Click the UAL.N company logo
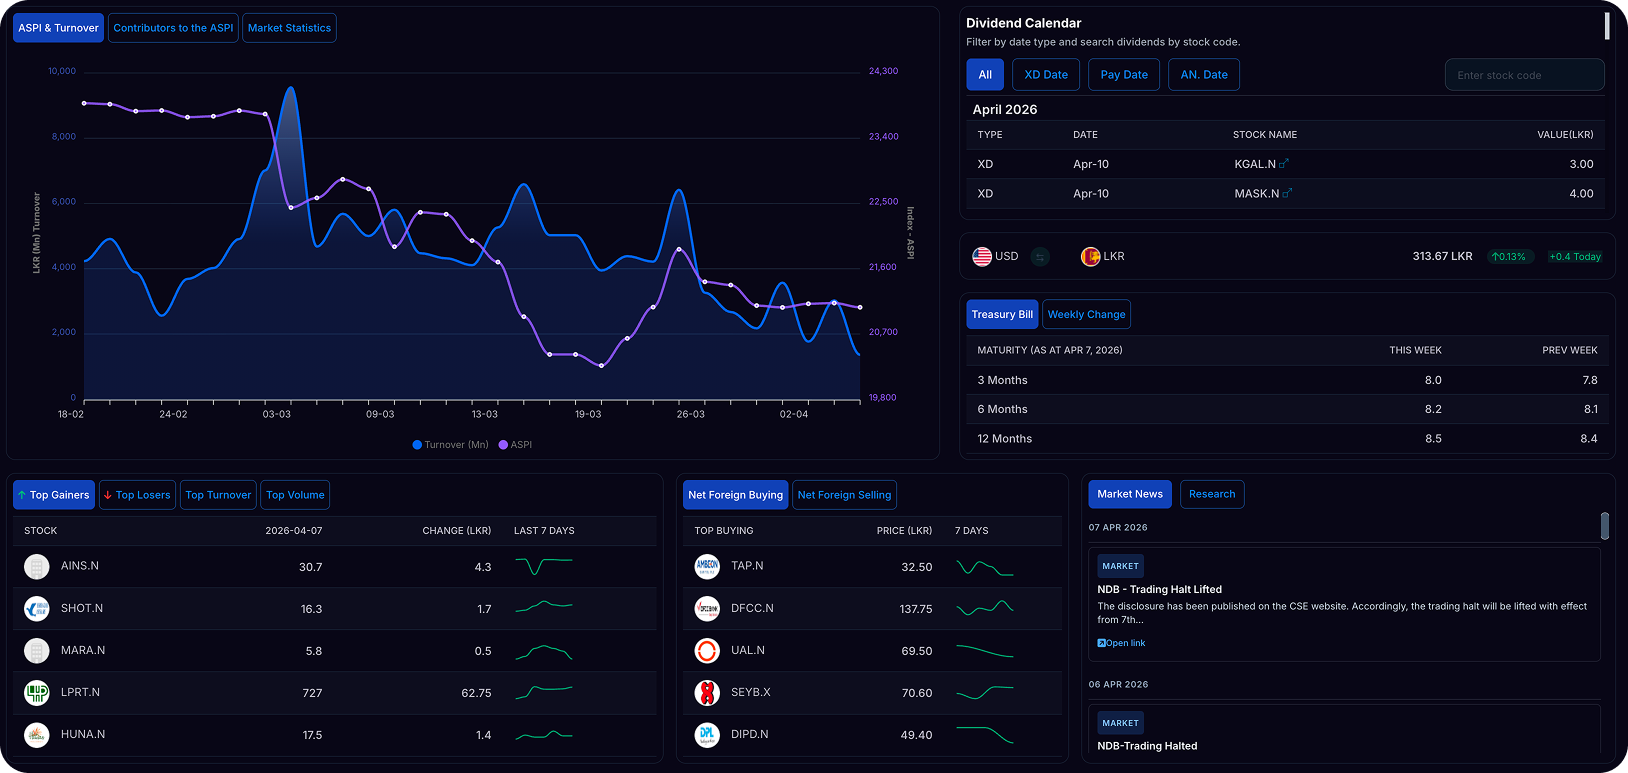1628x773 pixels. tap(707, 650)
